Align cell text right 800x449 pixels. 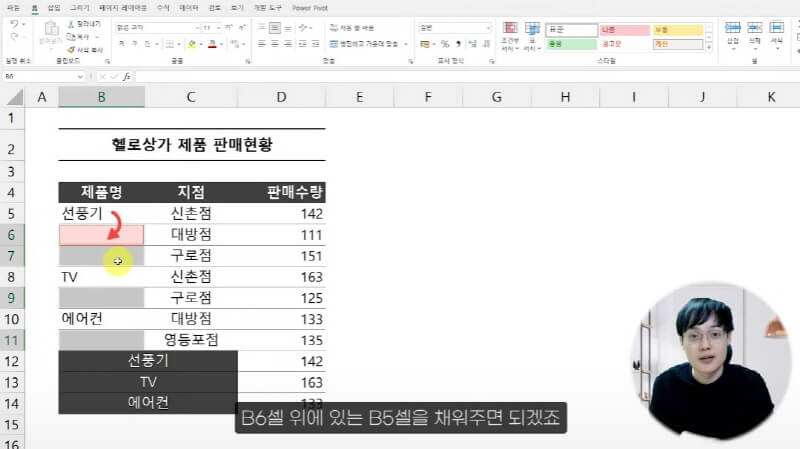click(288, 44)
